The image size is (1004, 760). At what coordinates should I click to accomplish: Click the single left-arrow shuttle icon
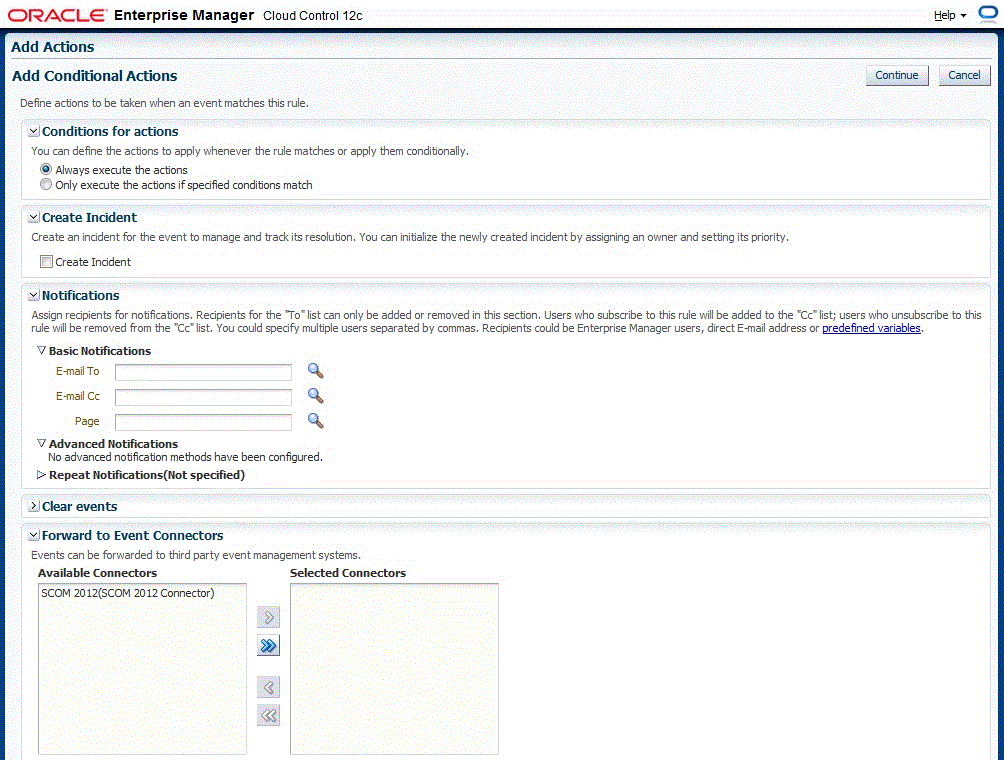pyautogui.click(x=267, y=687)
